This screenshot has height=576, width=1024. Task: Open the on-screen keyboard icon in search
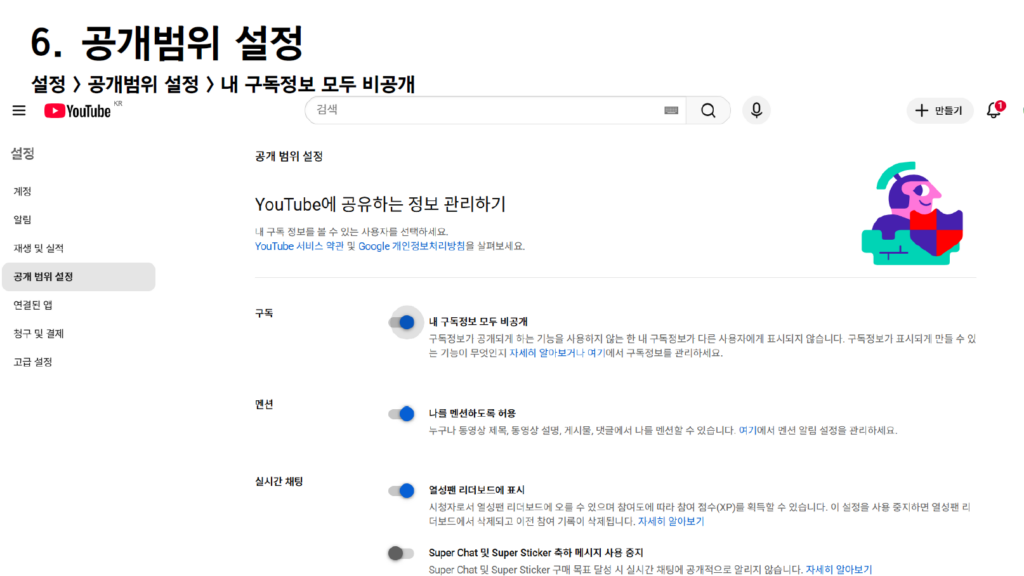click(671, 110)
